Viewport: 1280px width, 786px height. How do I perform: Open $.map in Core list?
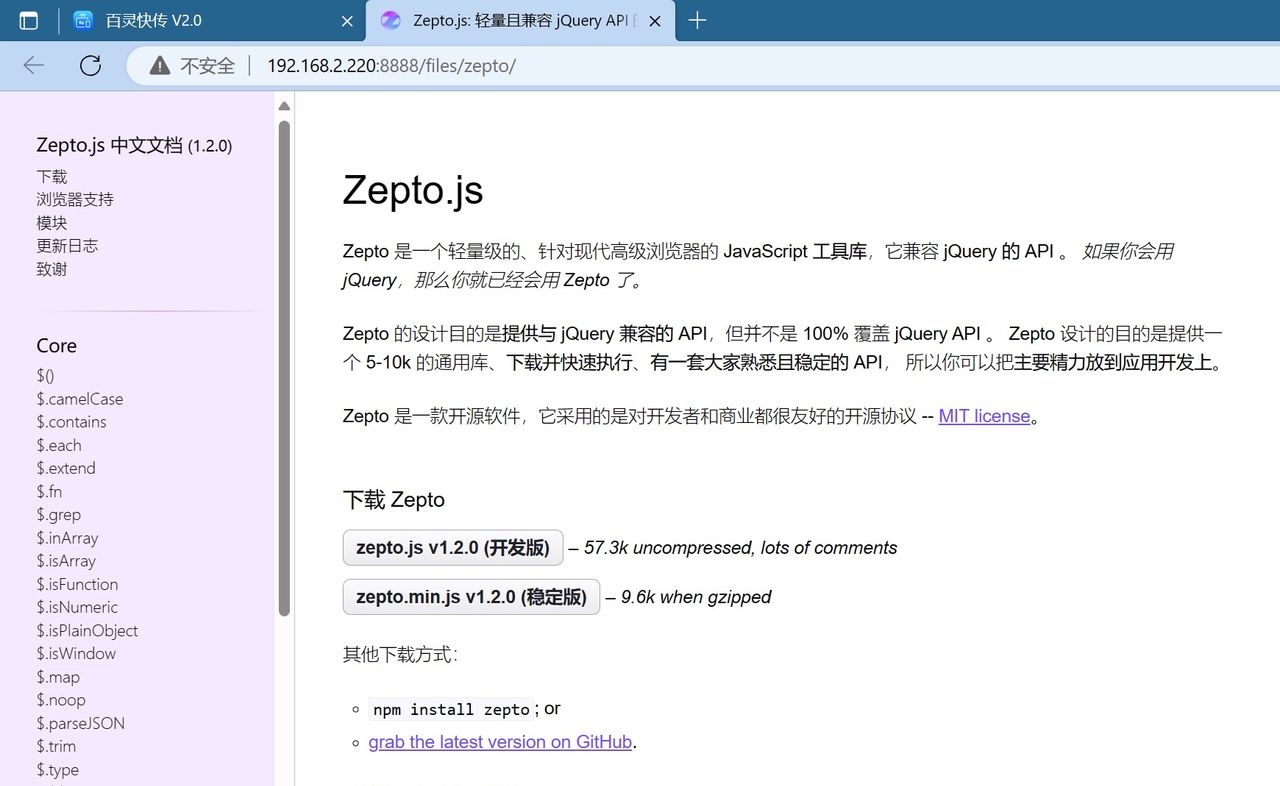pos(58,677)
